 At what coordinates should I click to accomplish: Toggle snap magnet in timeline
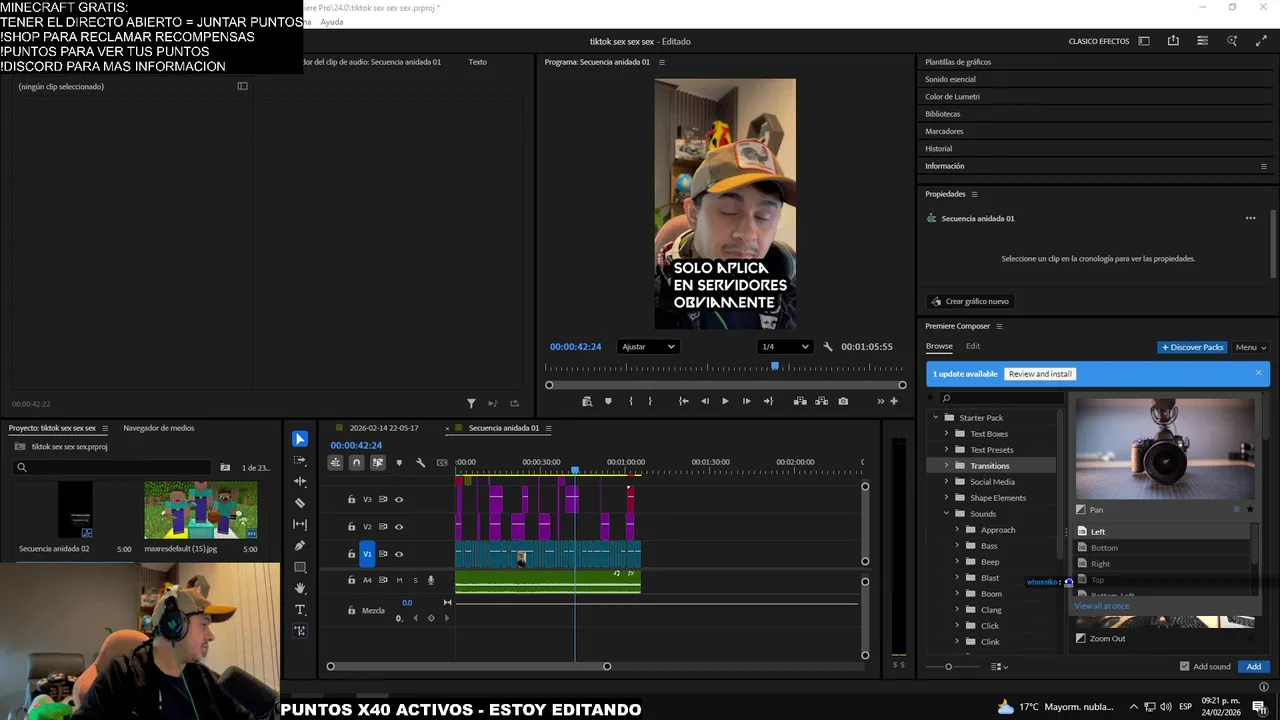click(356, 462)
